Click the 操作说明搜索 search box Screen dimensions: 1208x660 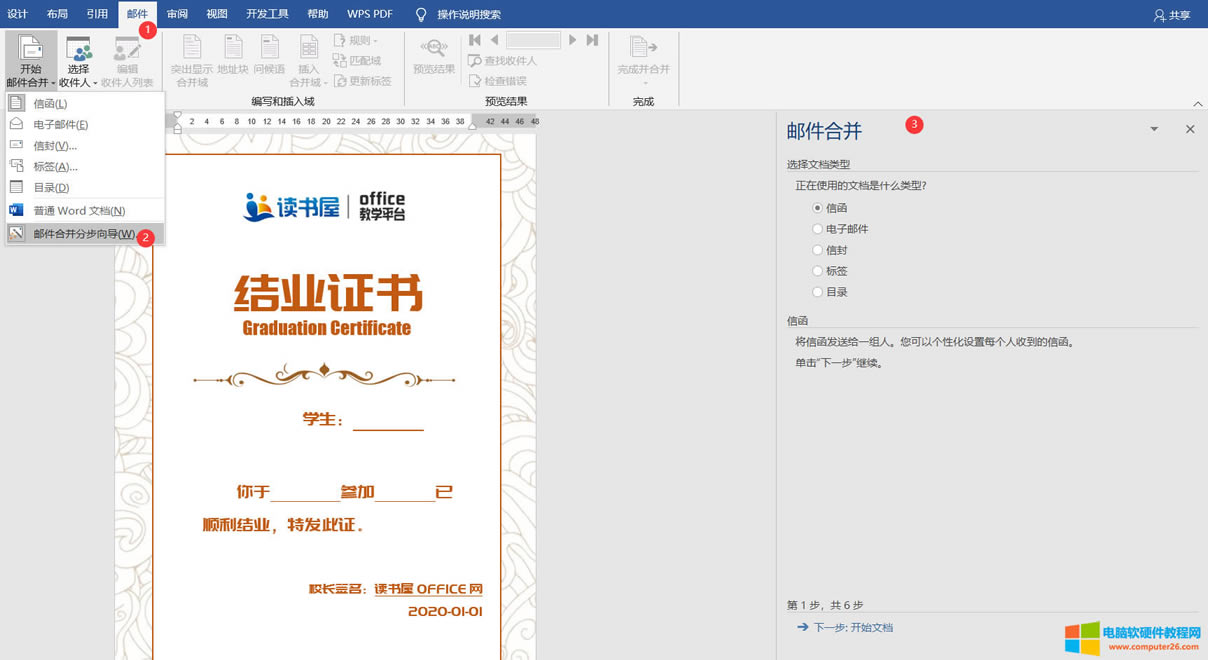pyautogui.click(x=468, y=14)
